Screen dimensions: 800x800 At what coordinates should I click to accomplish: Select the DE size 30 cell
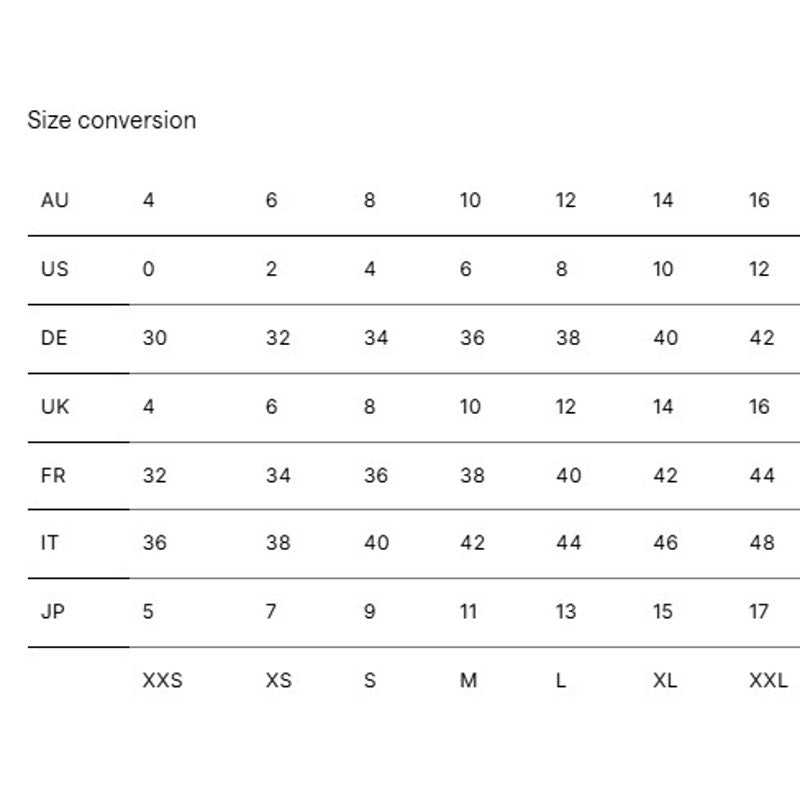(155, 338)
